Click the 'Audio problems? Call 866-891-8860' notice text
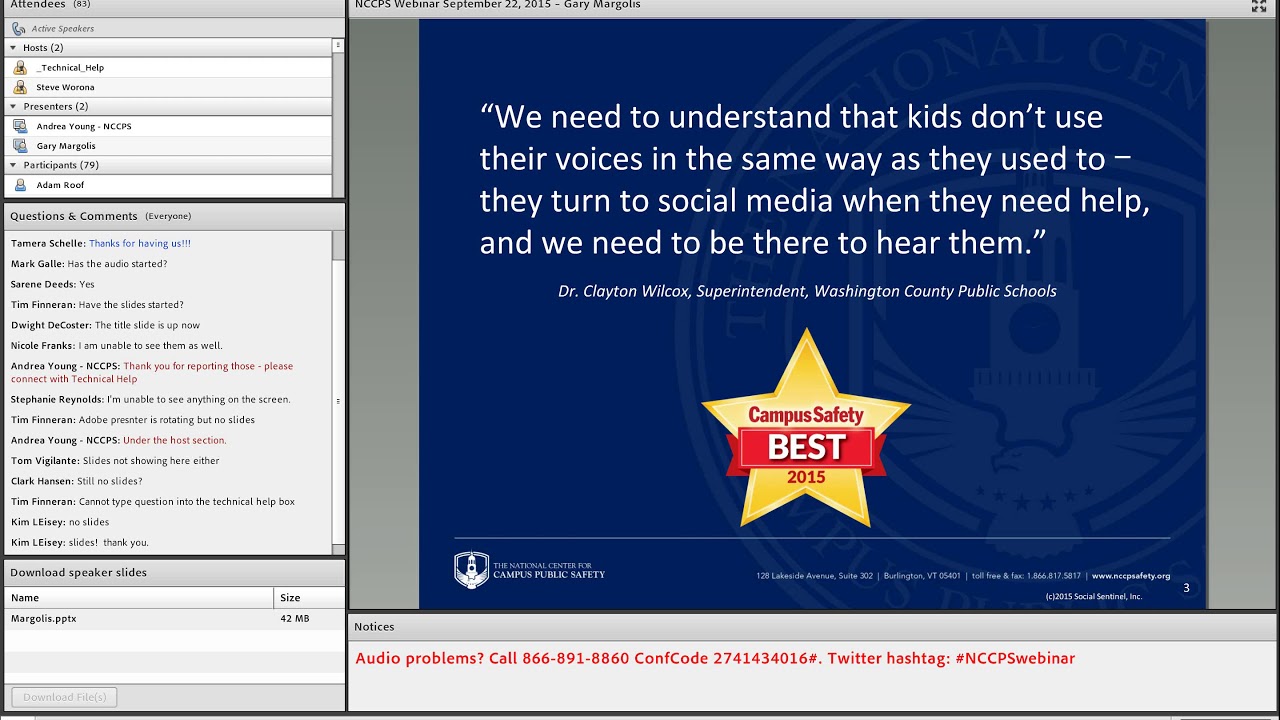 (715, 658)
